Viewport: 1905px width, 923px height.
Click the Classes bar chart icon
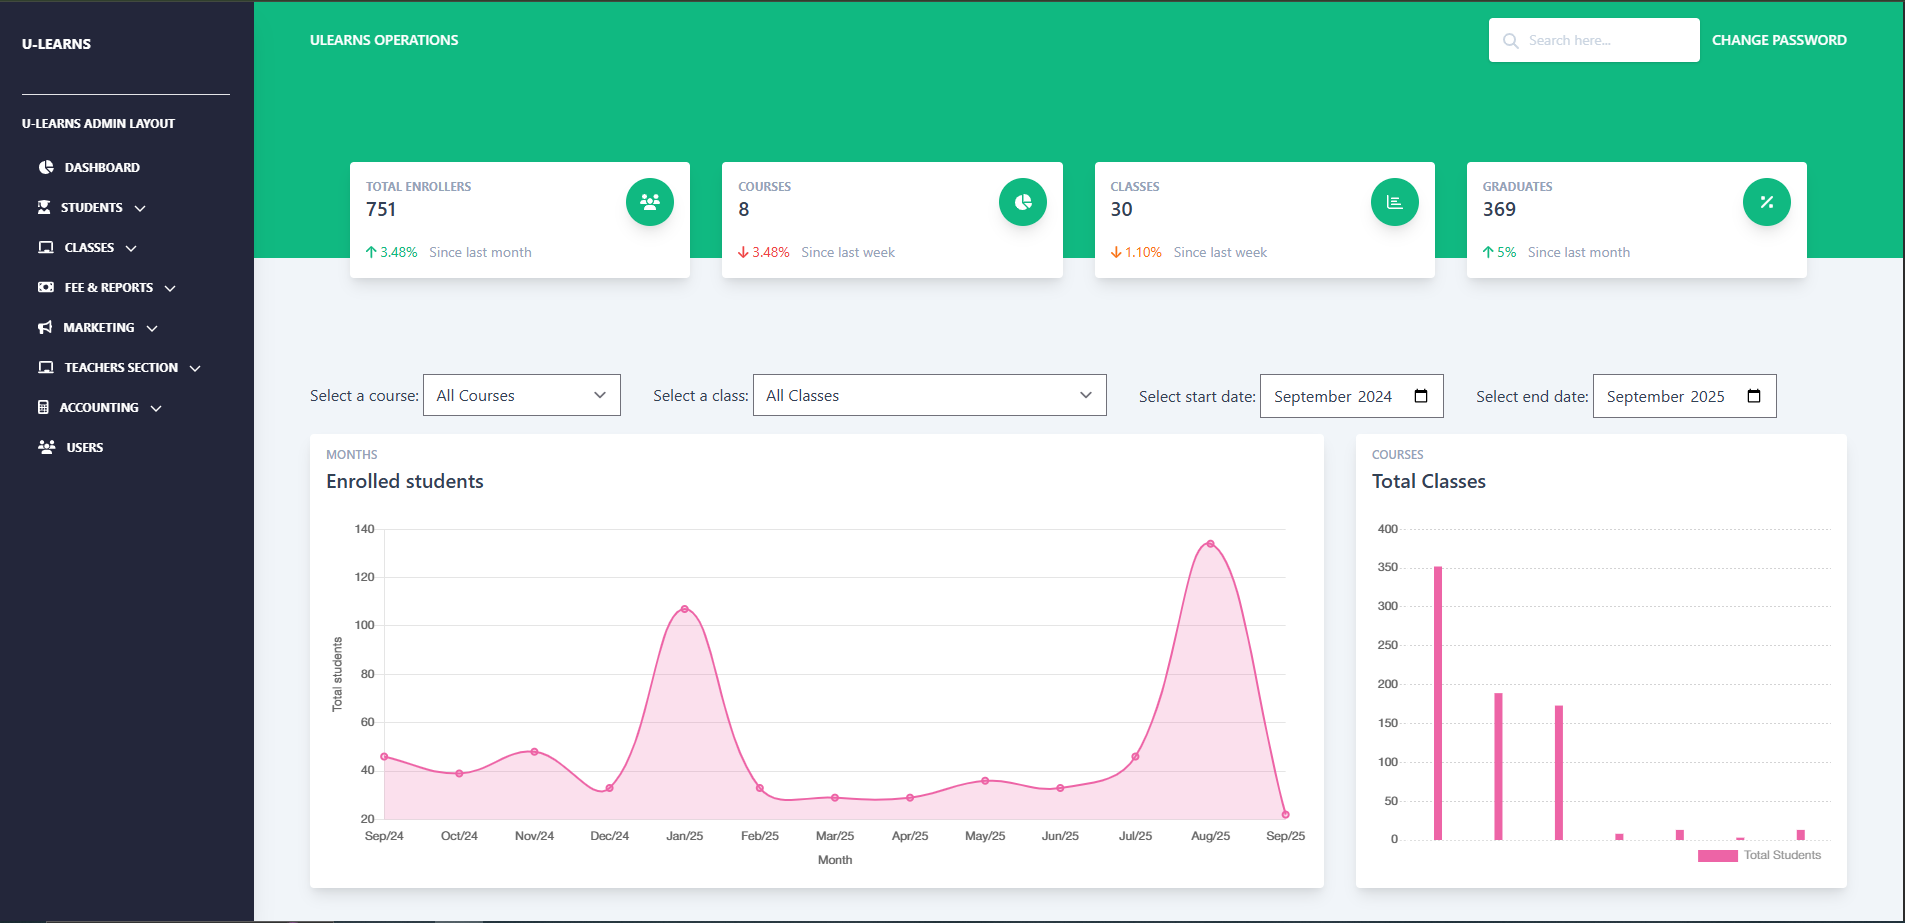pos(1395,202)
